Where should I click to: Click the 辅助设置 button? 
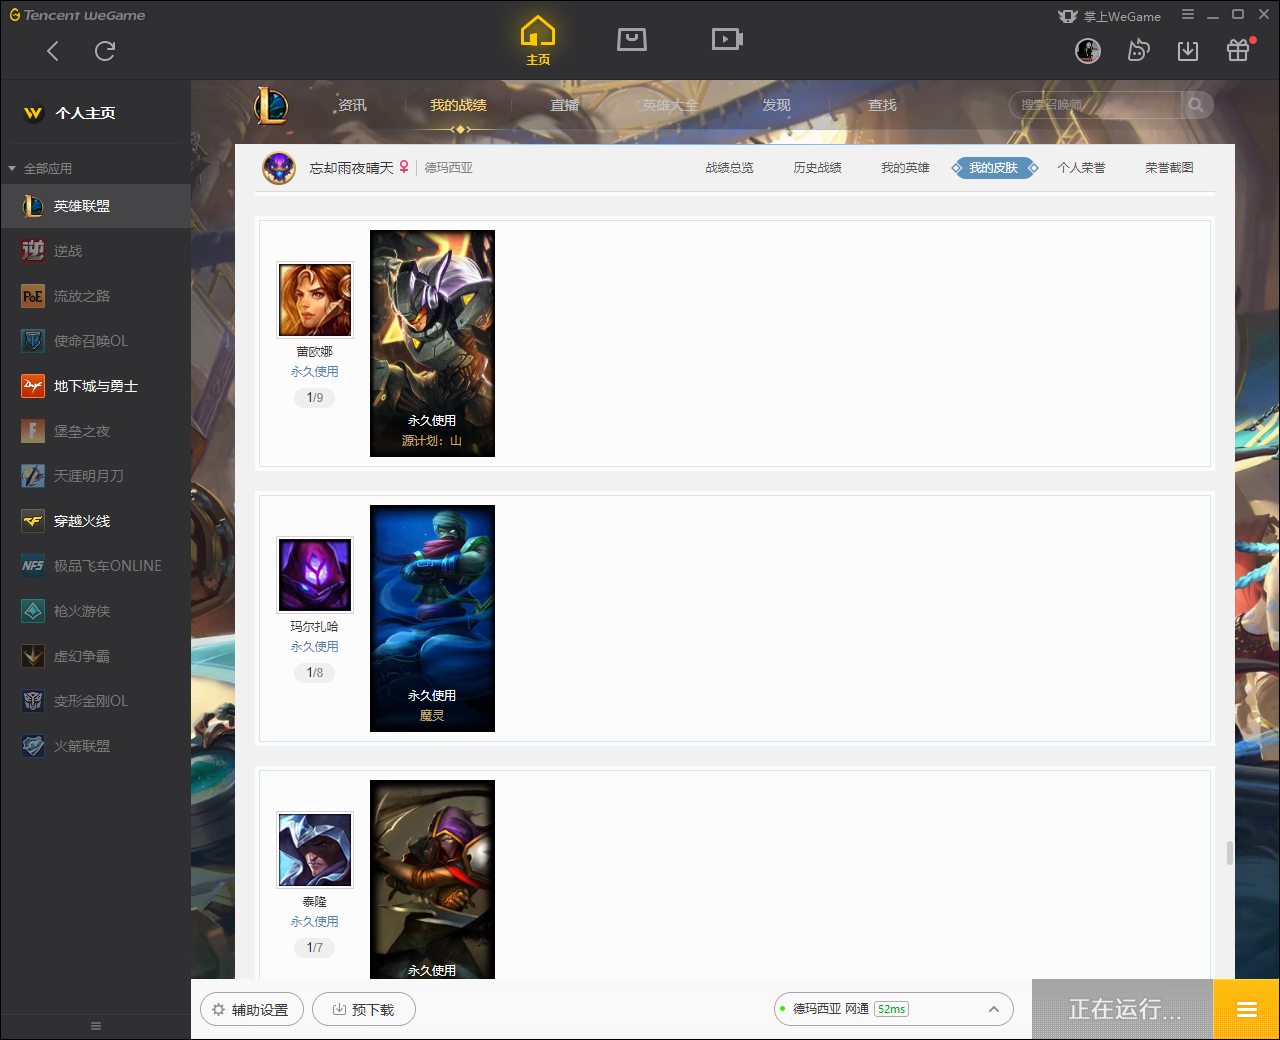pos(251,1009)
